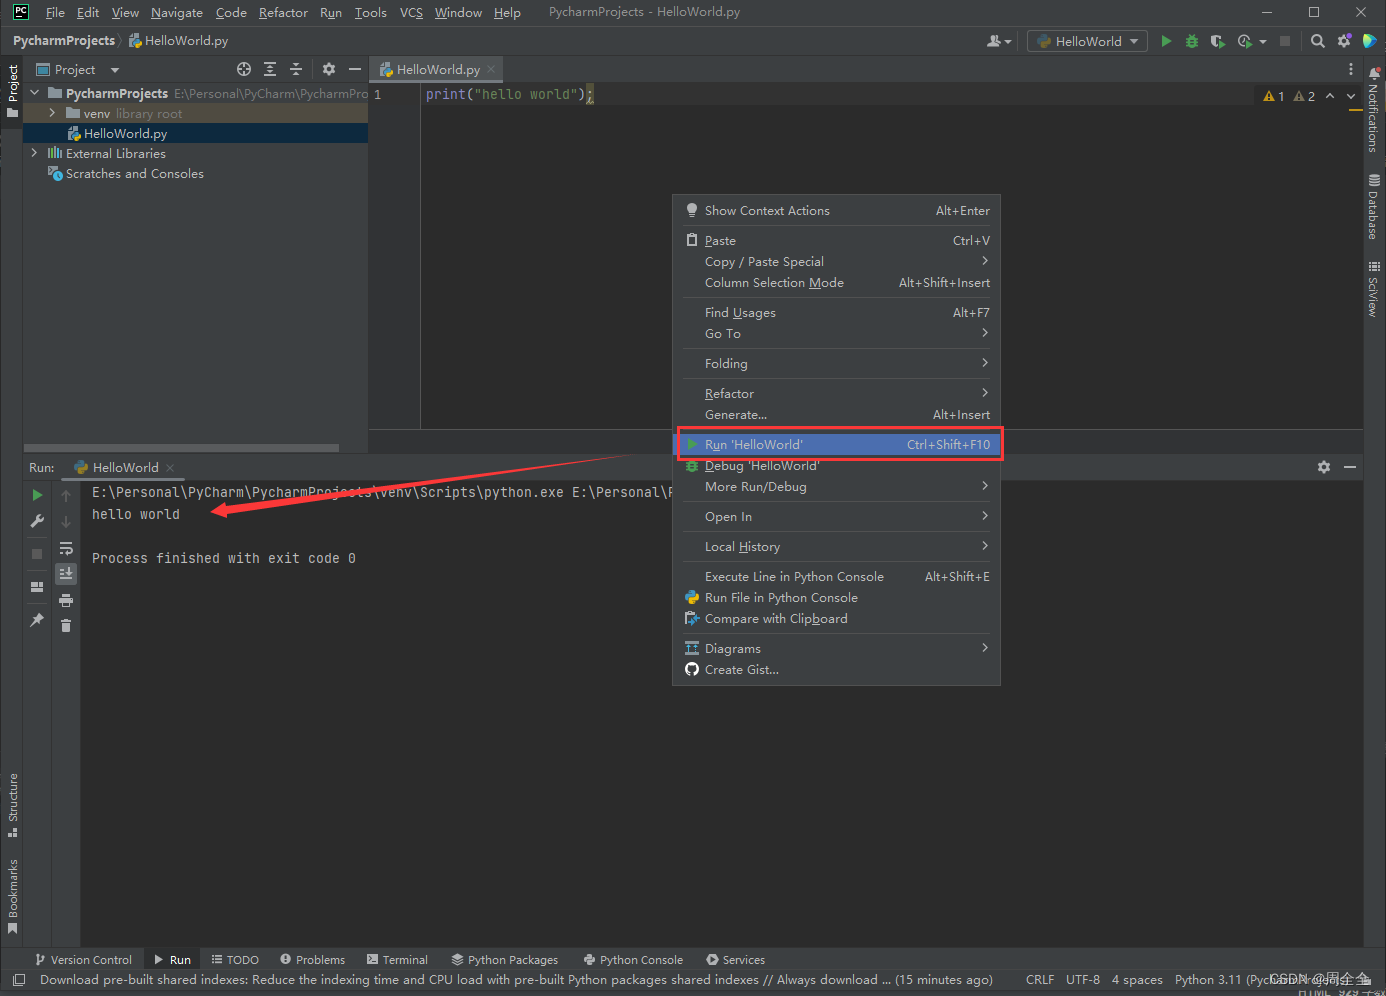Viewport: 1386px width, 996px height.
Task: Click the UTF-8 encoding status entry
Action: click(1083, 979)
